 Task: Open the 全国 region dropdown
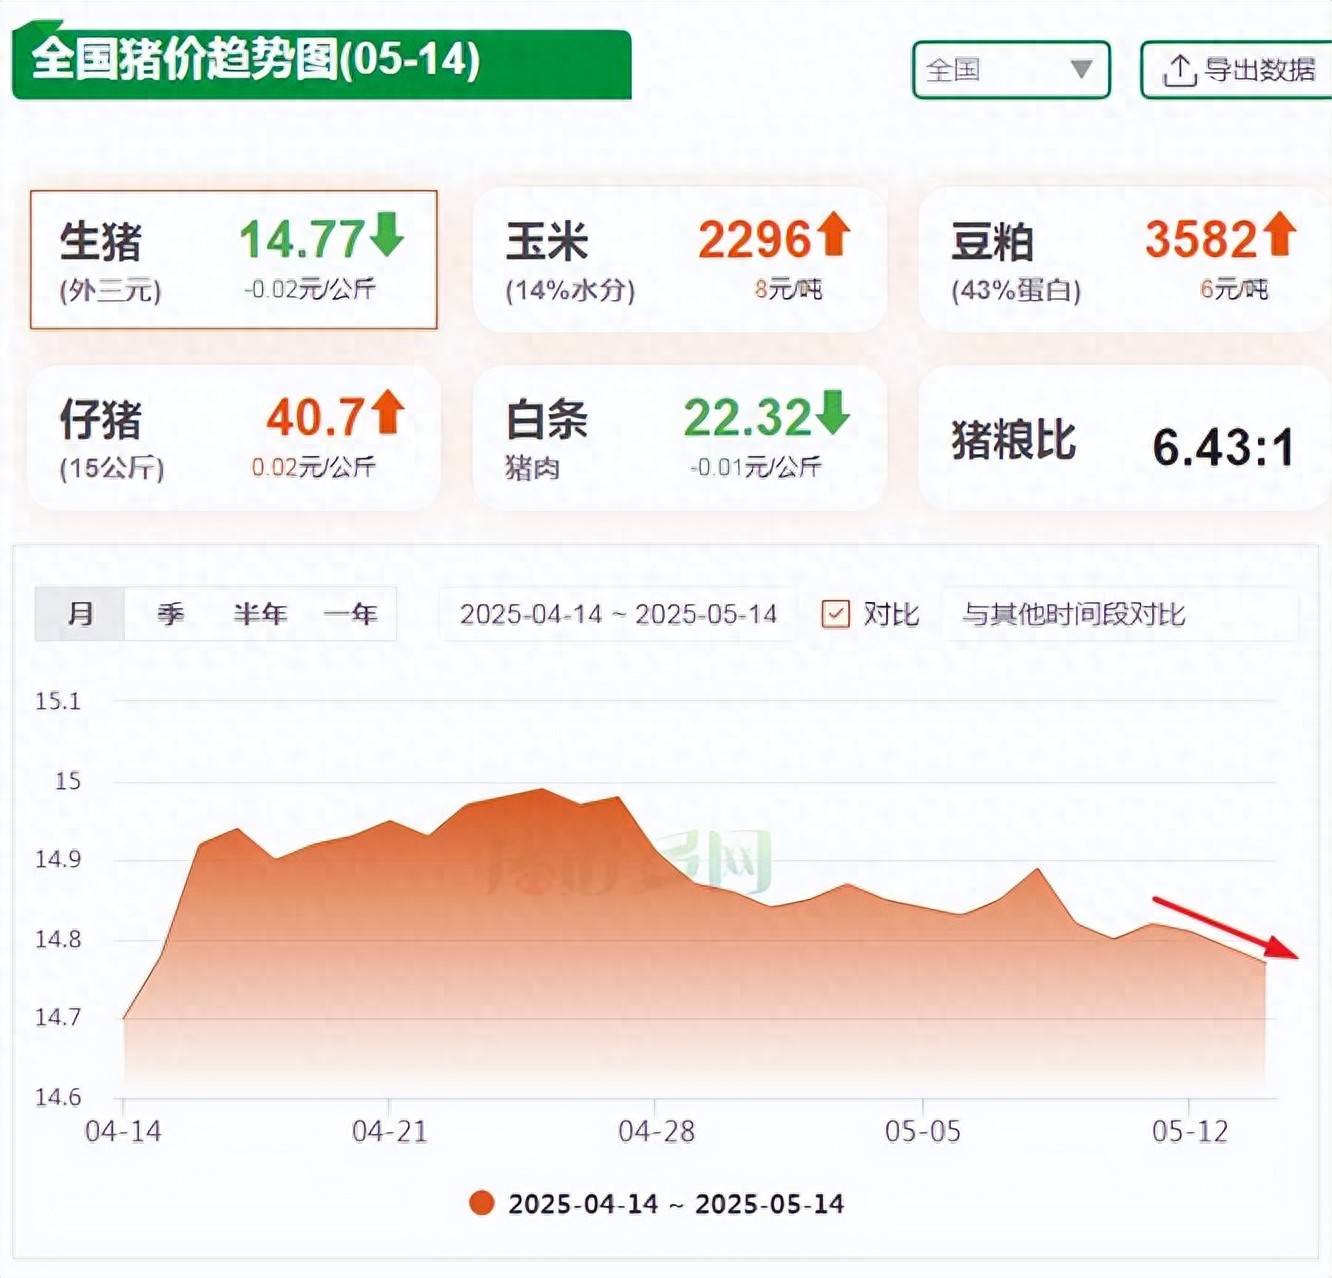pos(1011,70)
